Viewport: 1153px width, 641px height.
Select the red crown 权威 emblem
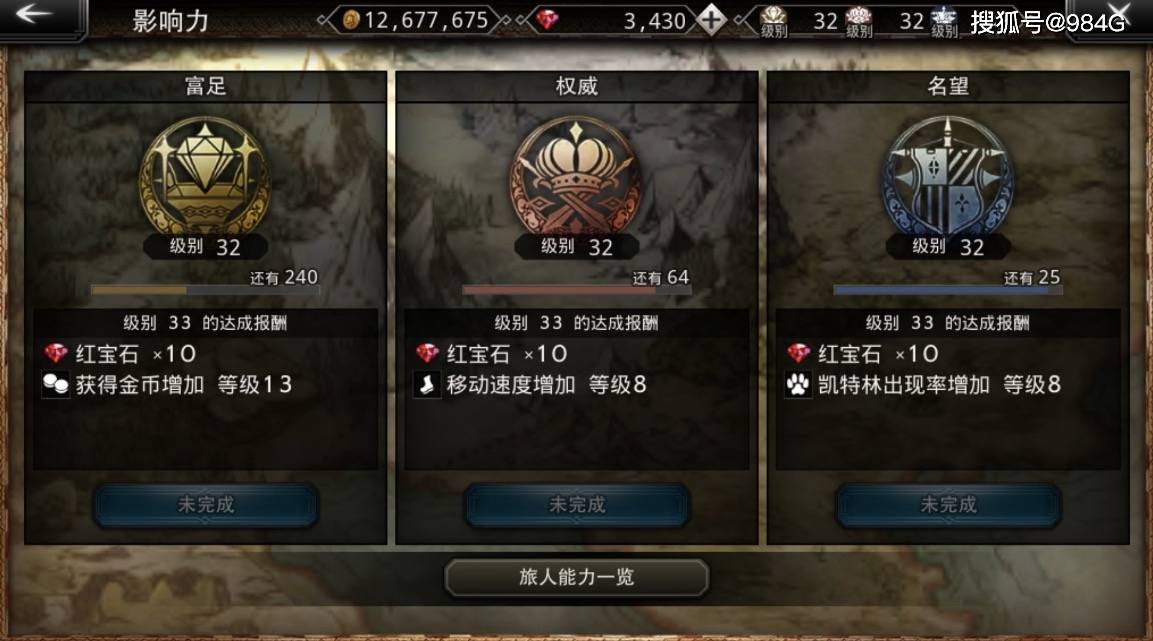tap(576, 176)
